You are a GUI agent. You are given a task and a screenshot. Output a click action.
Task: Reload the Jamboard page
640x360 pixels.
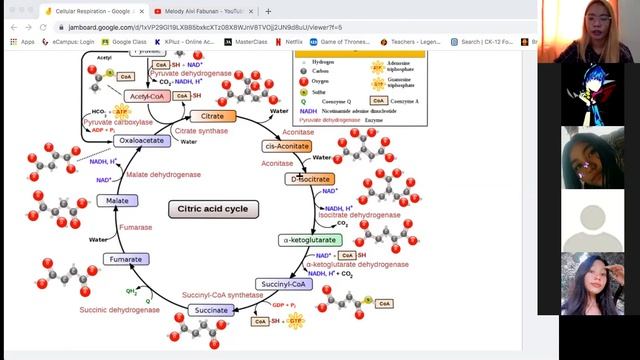43,27
